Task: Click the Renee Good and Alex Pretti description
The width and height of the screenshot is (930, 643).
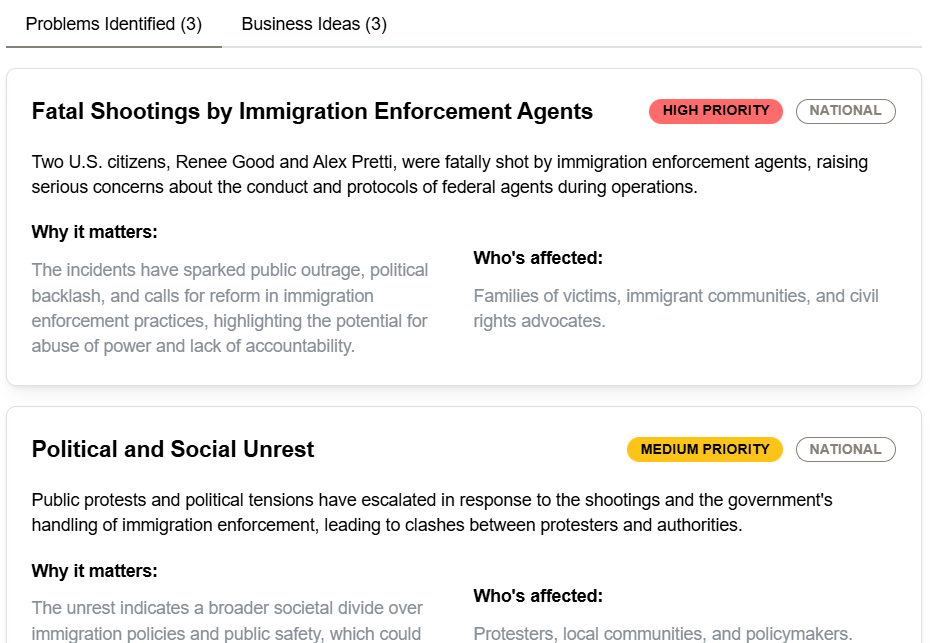Action: pyautogui.click(x=449, y=174)
